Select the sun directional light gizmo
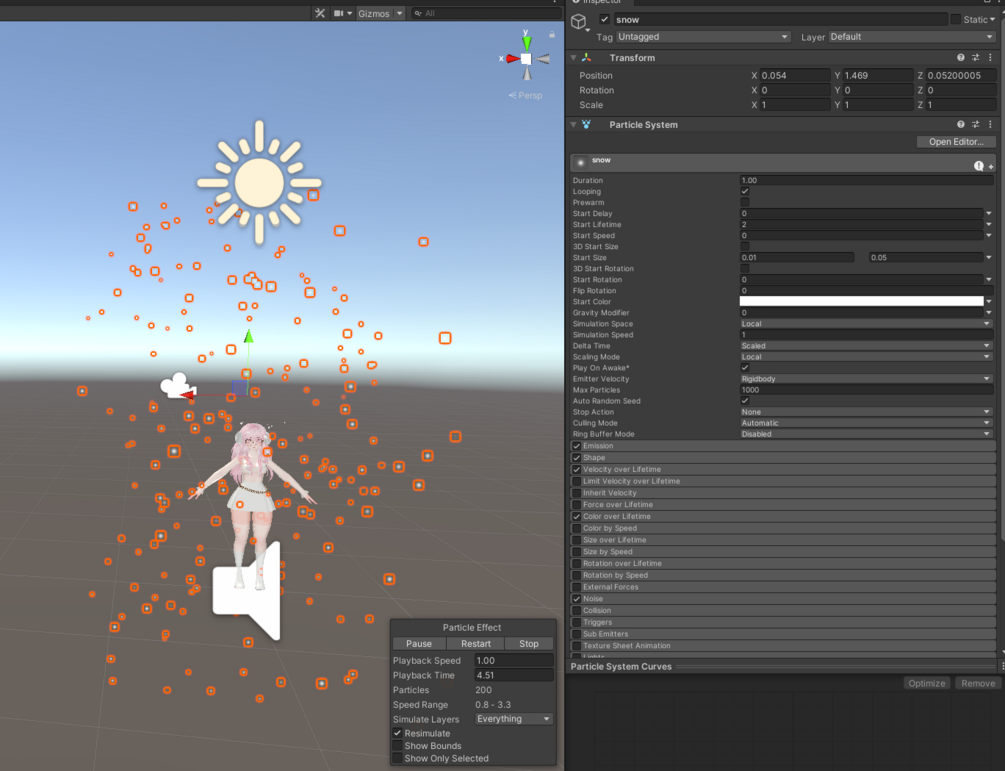Viewport: 1005px width, 771px height. pos(259,183)
